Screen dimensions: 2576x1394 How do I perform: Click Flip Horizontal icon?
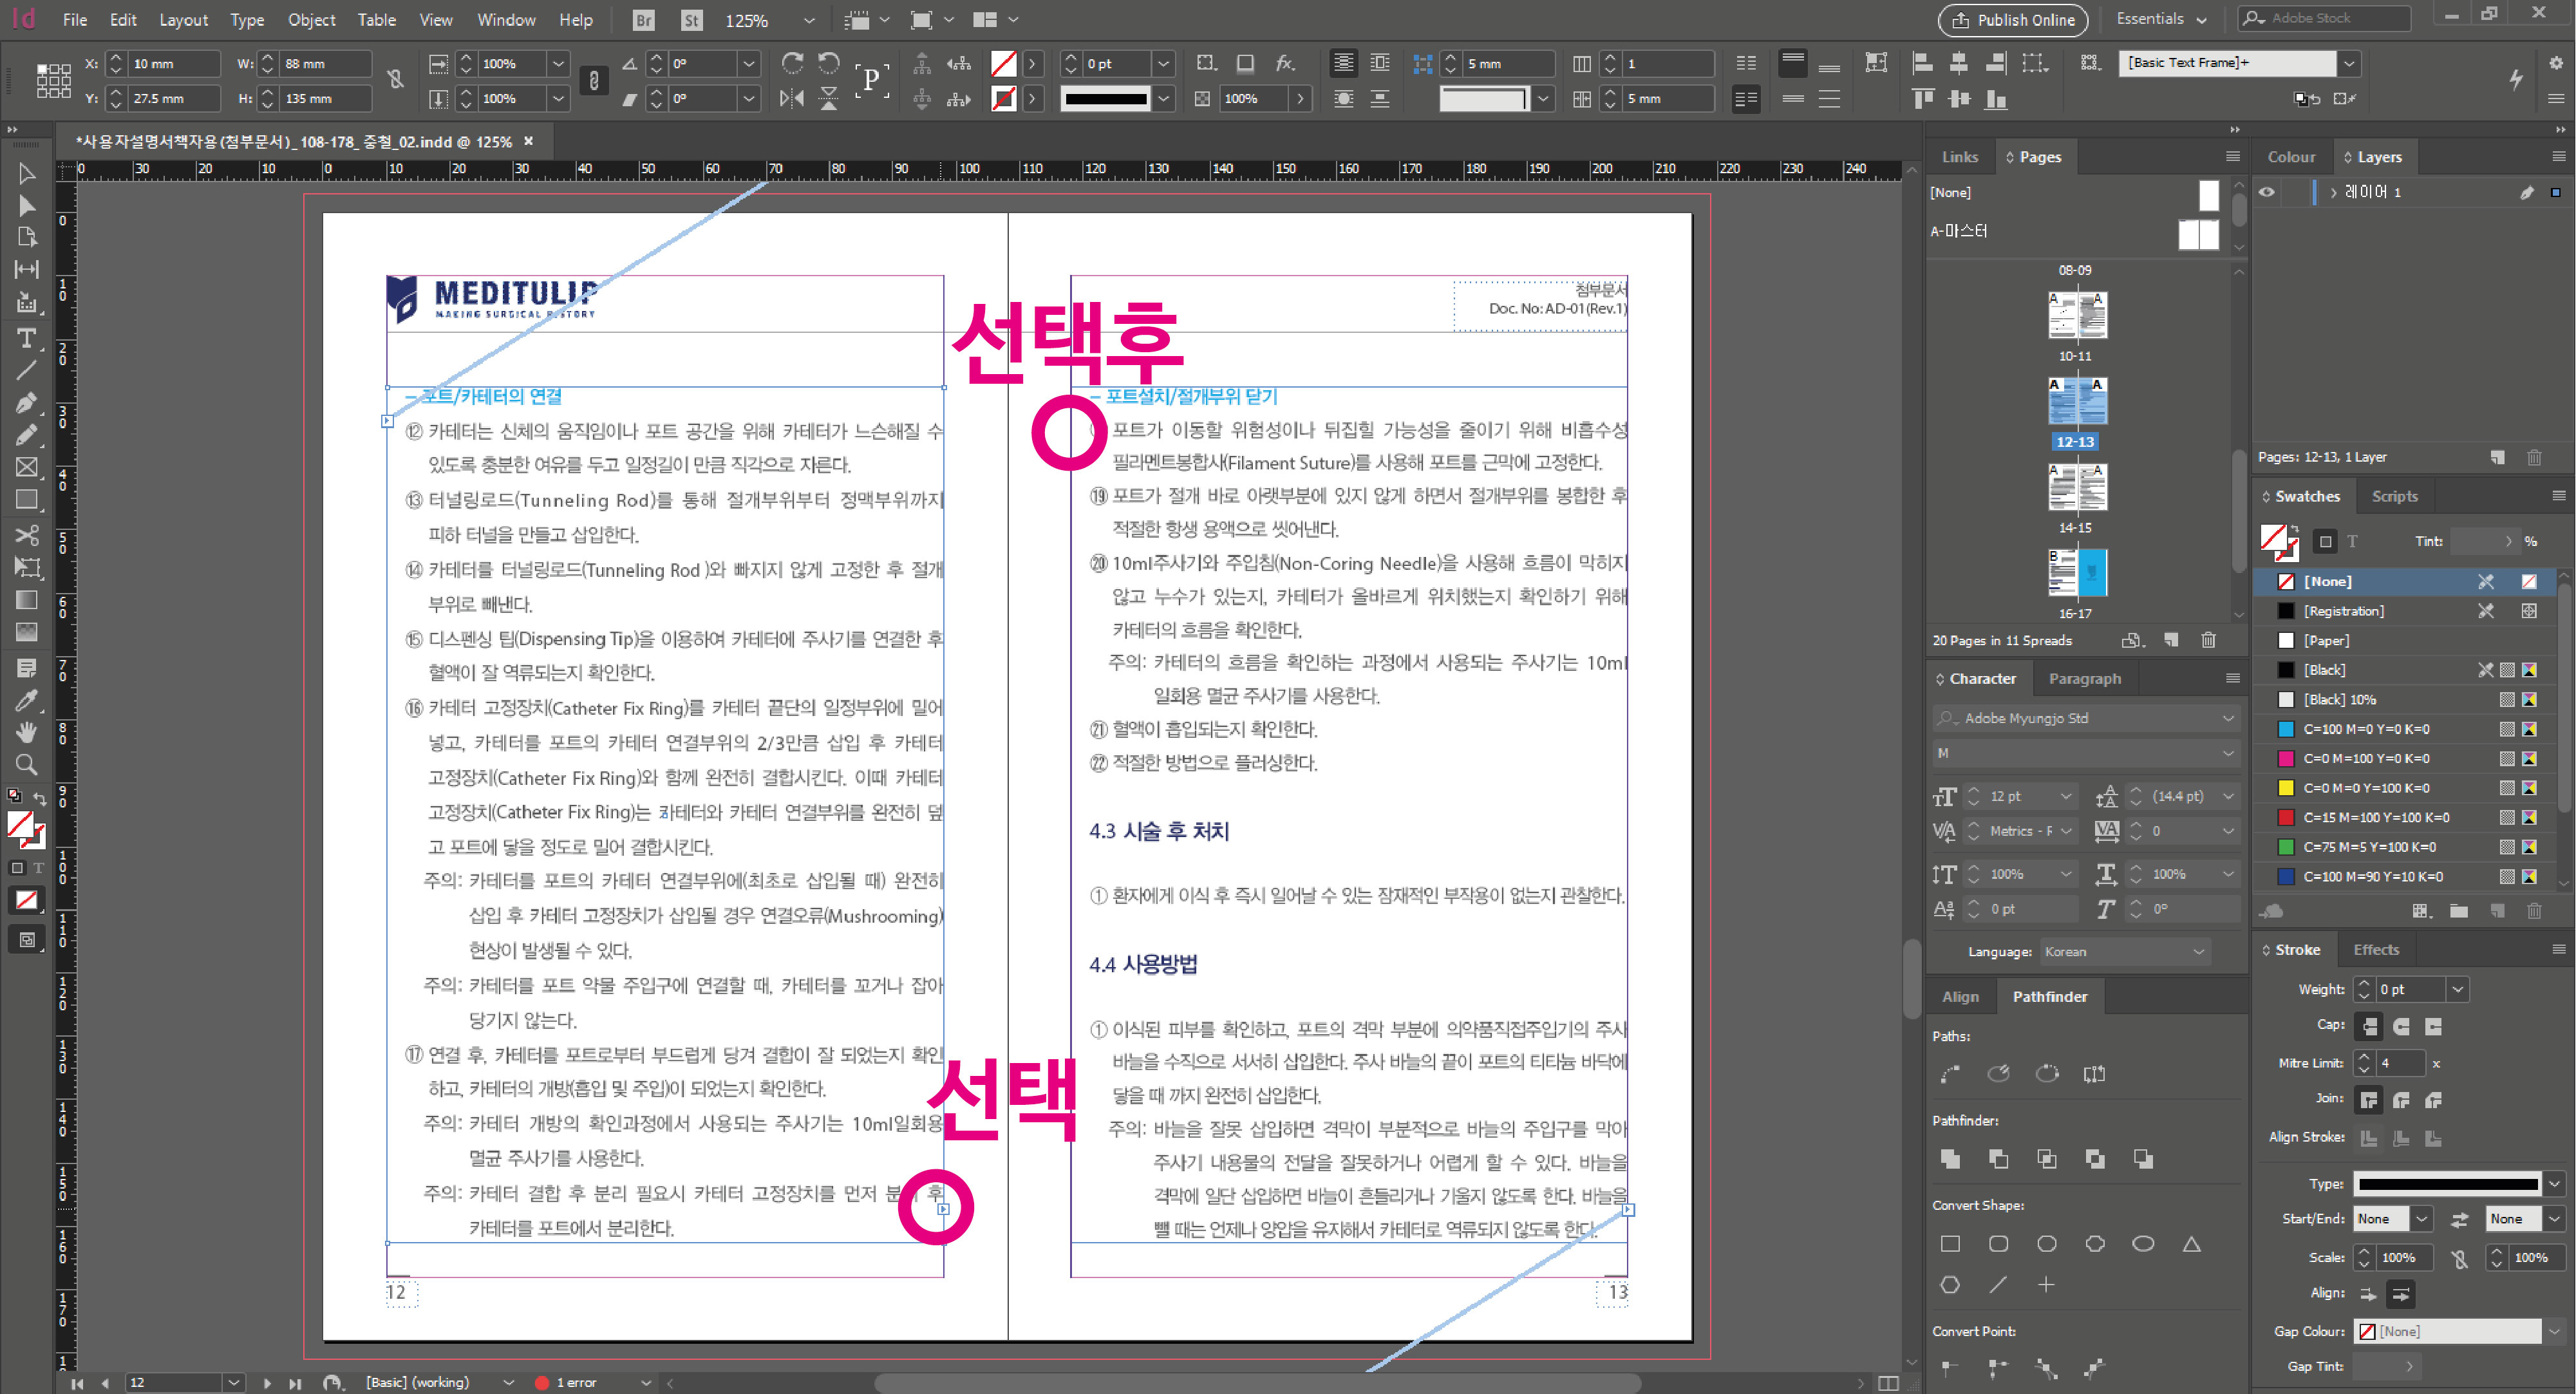click(792, 98)
